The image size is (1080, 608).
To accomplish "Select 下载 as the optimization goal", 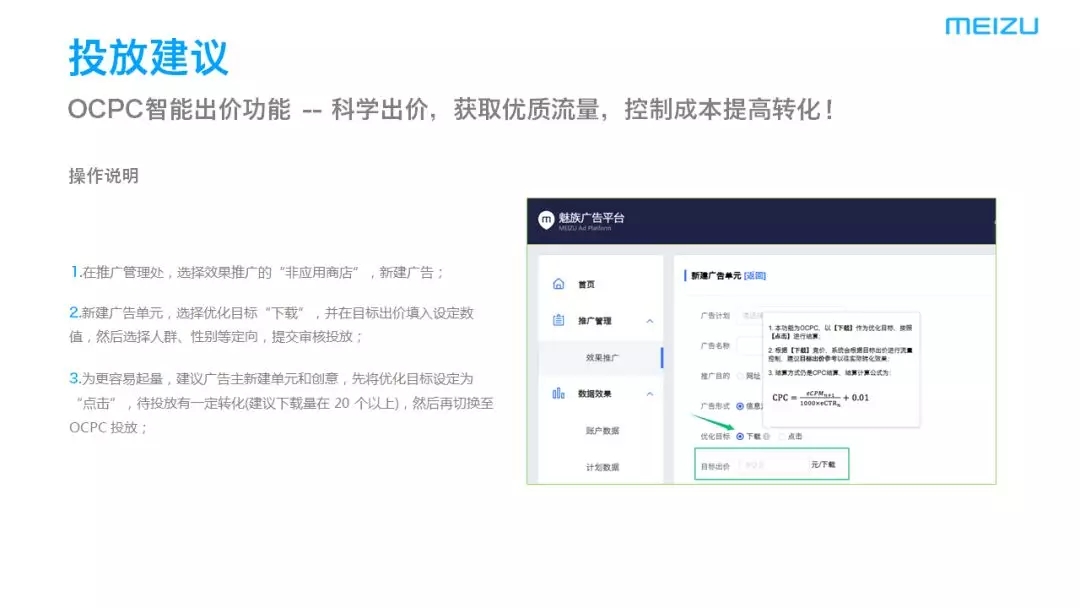I will 742,436.
